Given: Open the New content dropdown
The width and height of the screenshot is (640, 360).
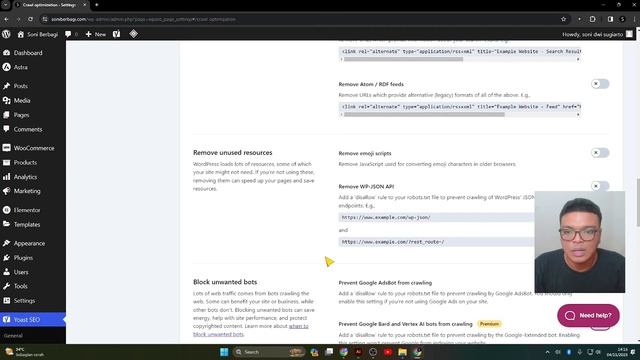Looking at the screenshot, I should pos(96,34).
